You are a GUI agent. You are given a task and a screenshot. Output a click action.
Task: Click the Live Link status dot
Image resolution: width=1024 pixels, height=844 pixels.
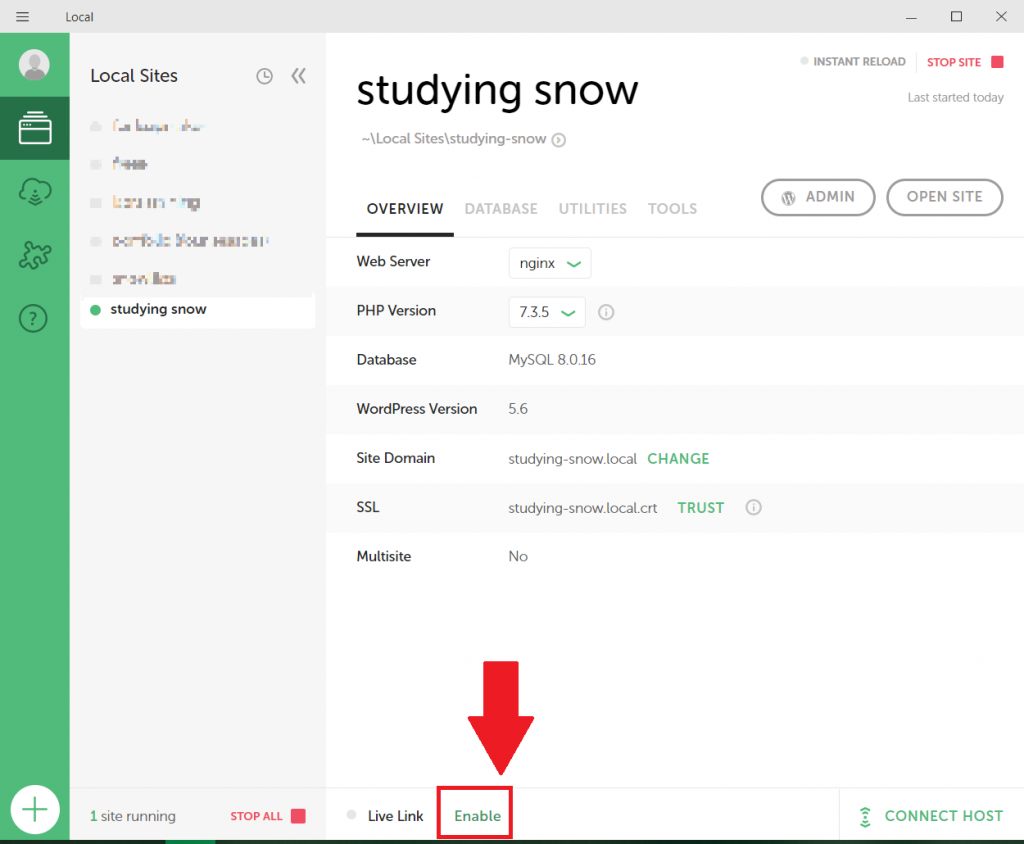point(351,815)
